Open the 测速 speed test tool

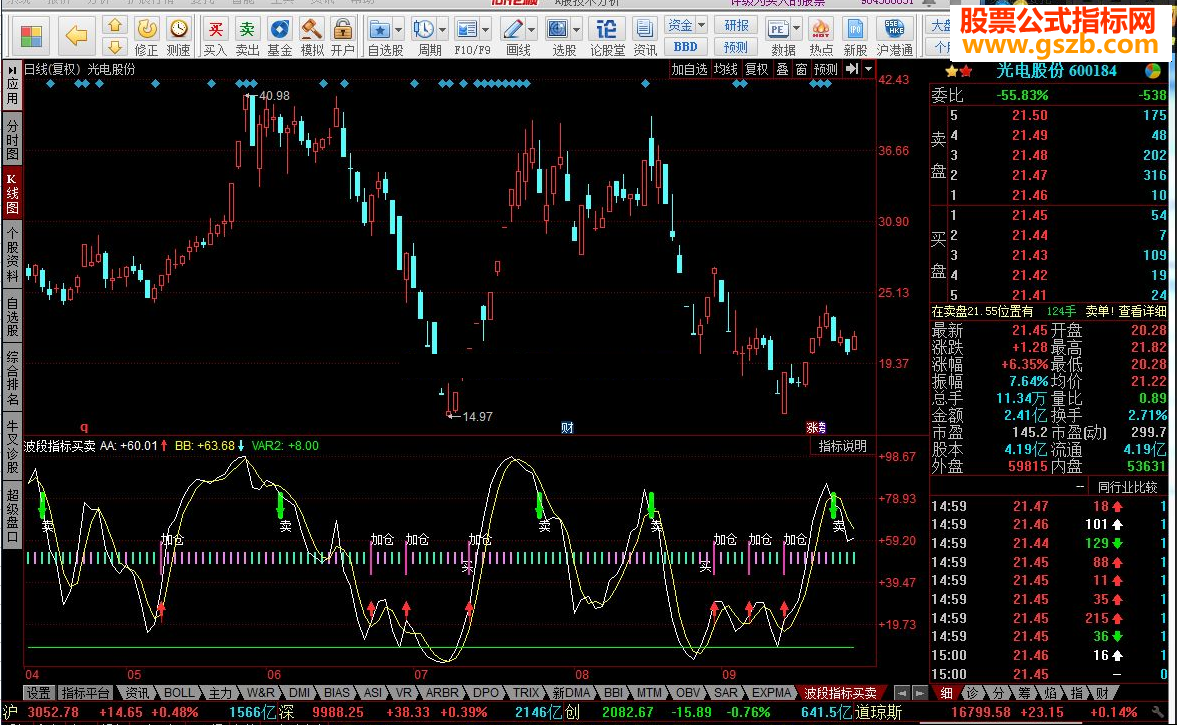point(179,38)
